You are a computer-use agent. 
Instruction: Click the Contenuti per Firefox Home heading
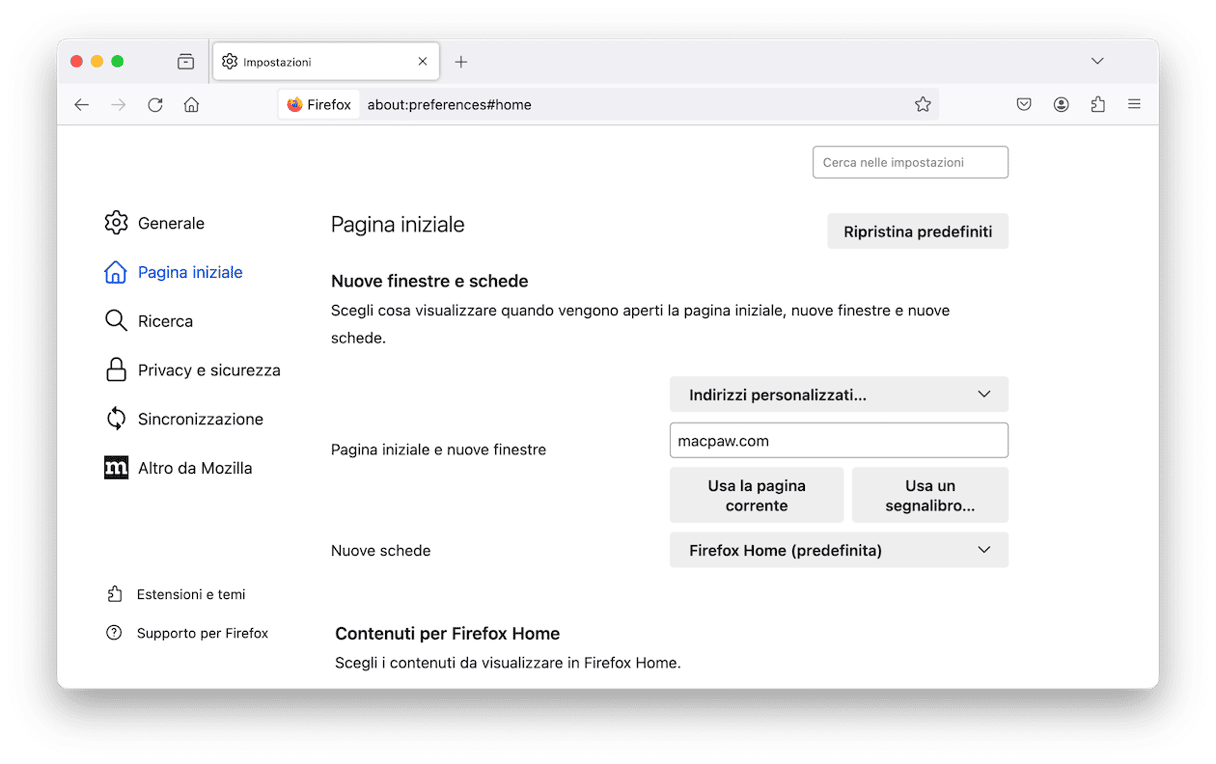(x=447, y=634)
